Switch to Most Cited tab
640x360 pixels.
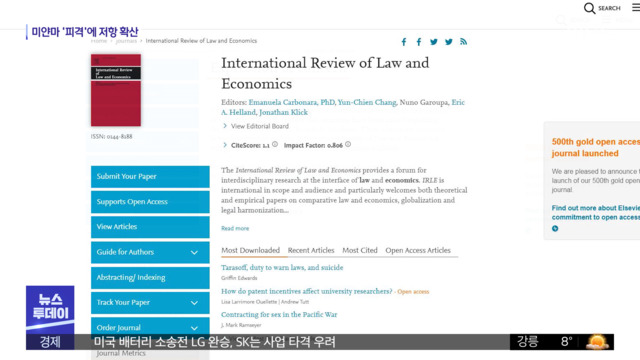[x=360, y=250]
